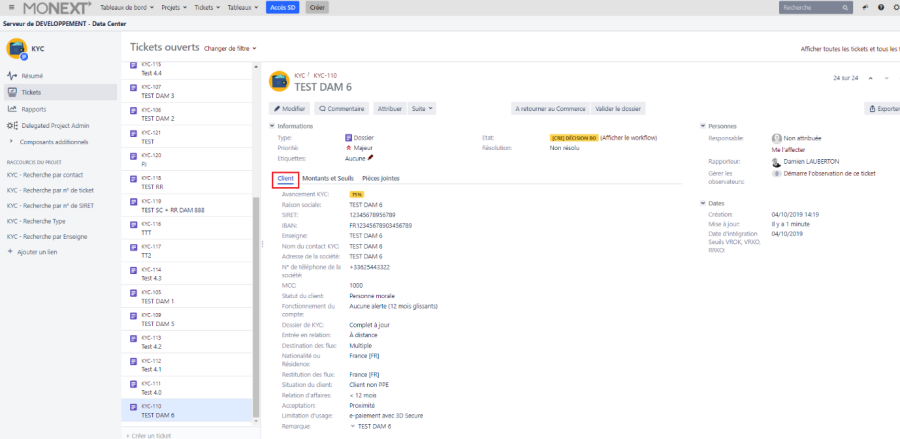
Task: Open the help question mark icon
Action: 881,7
